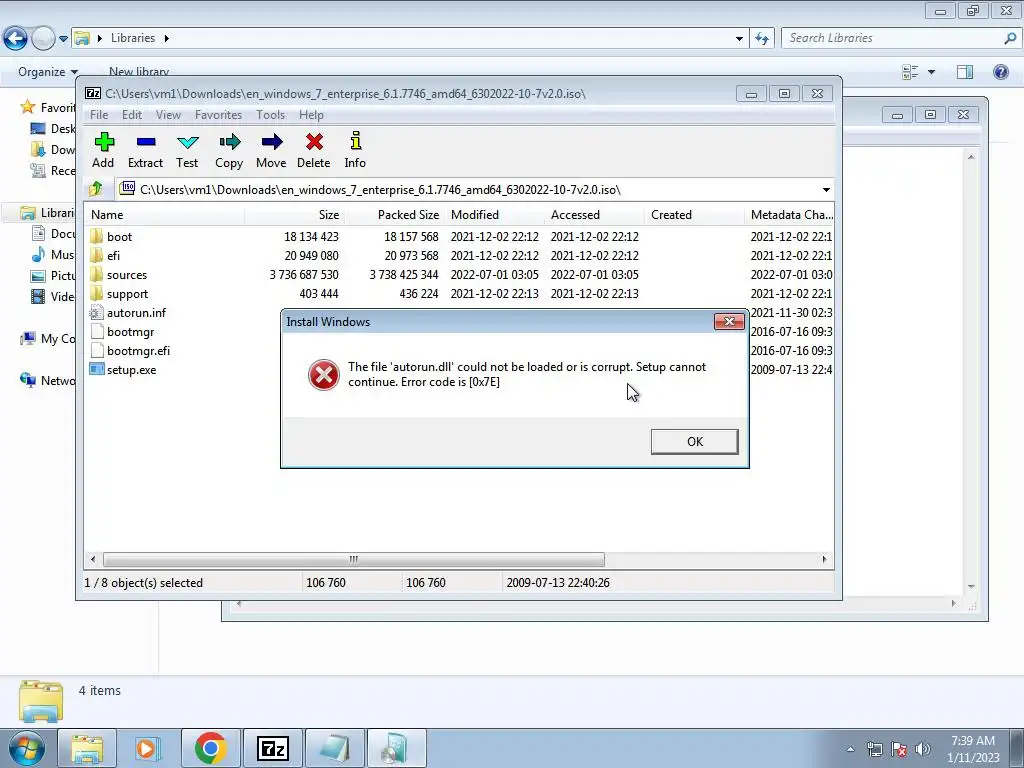The image size is (1024, 768).
Task: Select the support folder
Action: click(x=127, y=294)
